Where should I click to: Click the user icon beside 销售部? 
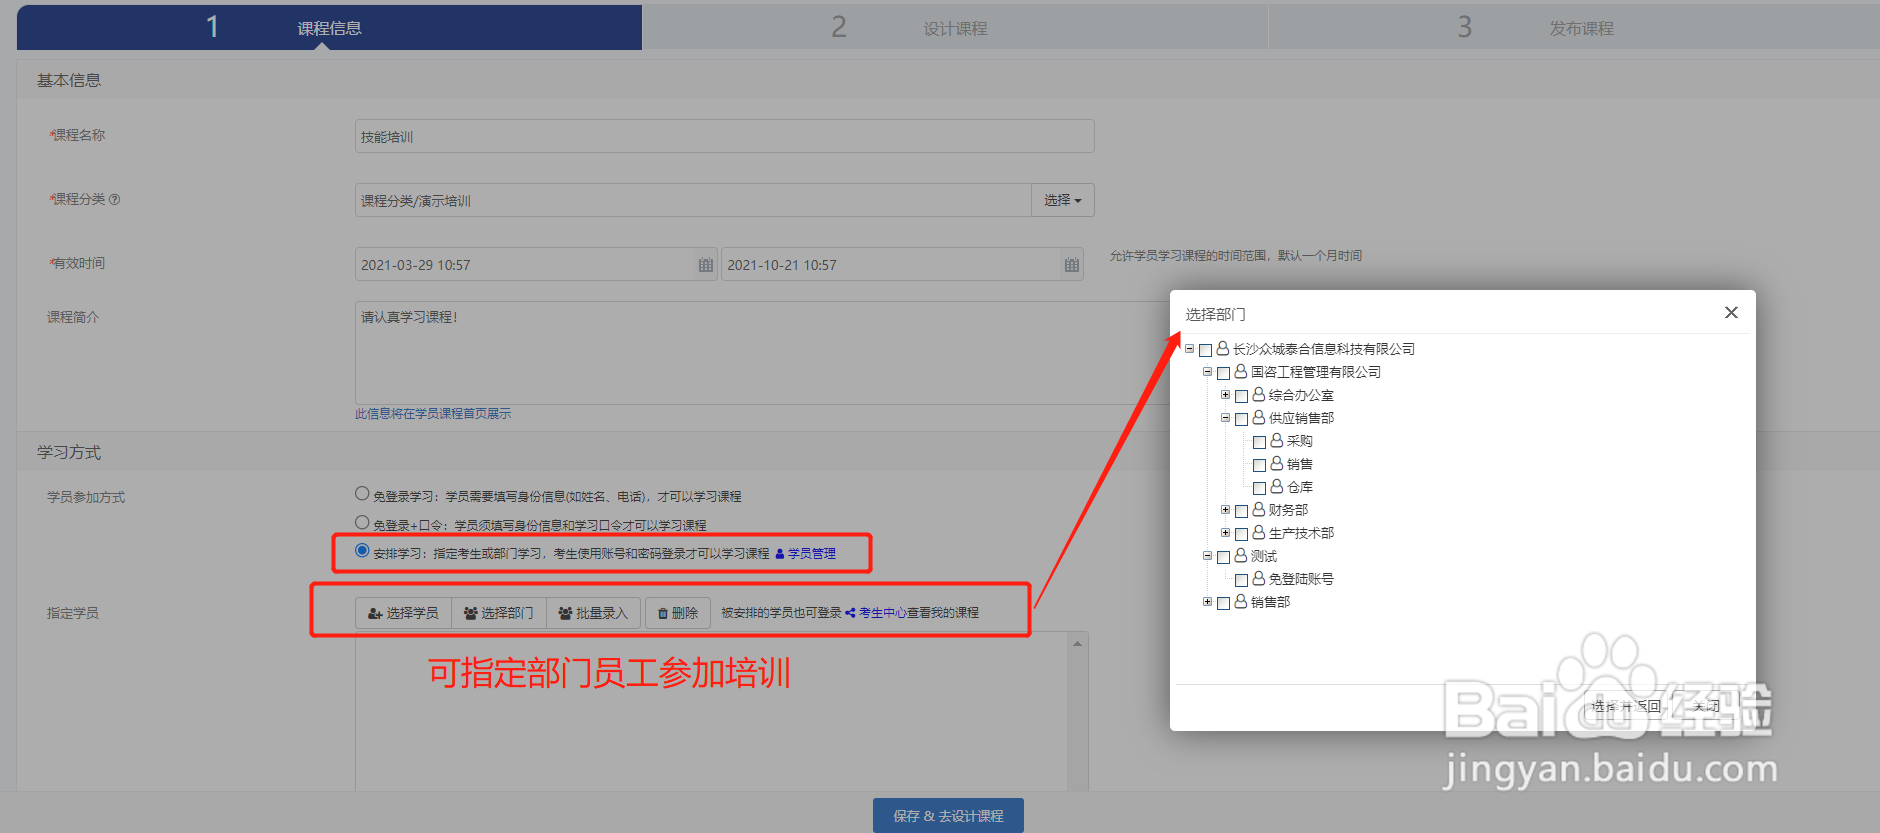[1240, 601]
